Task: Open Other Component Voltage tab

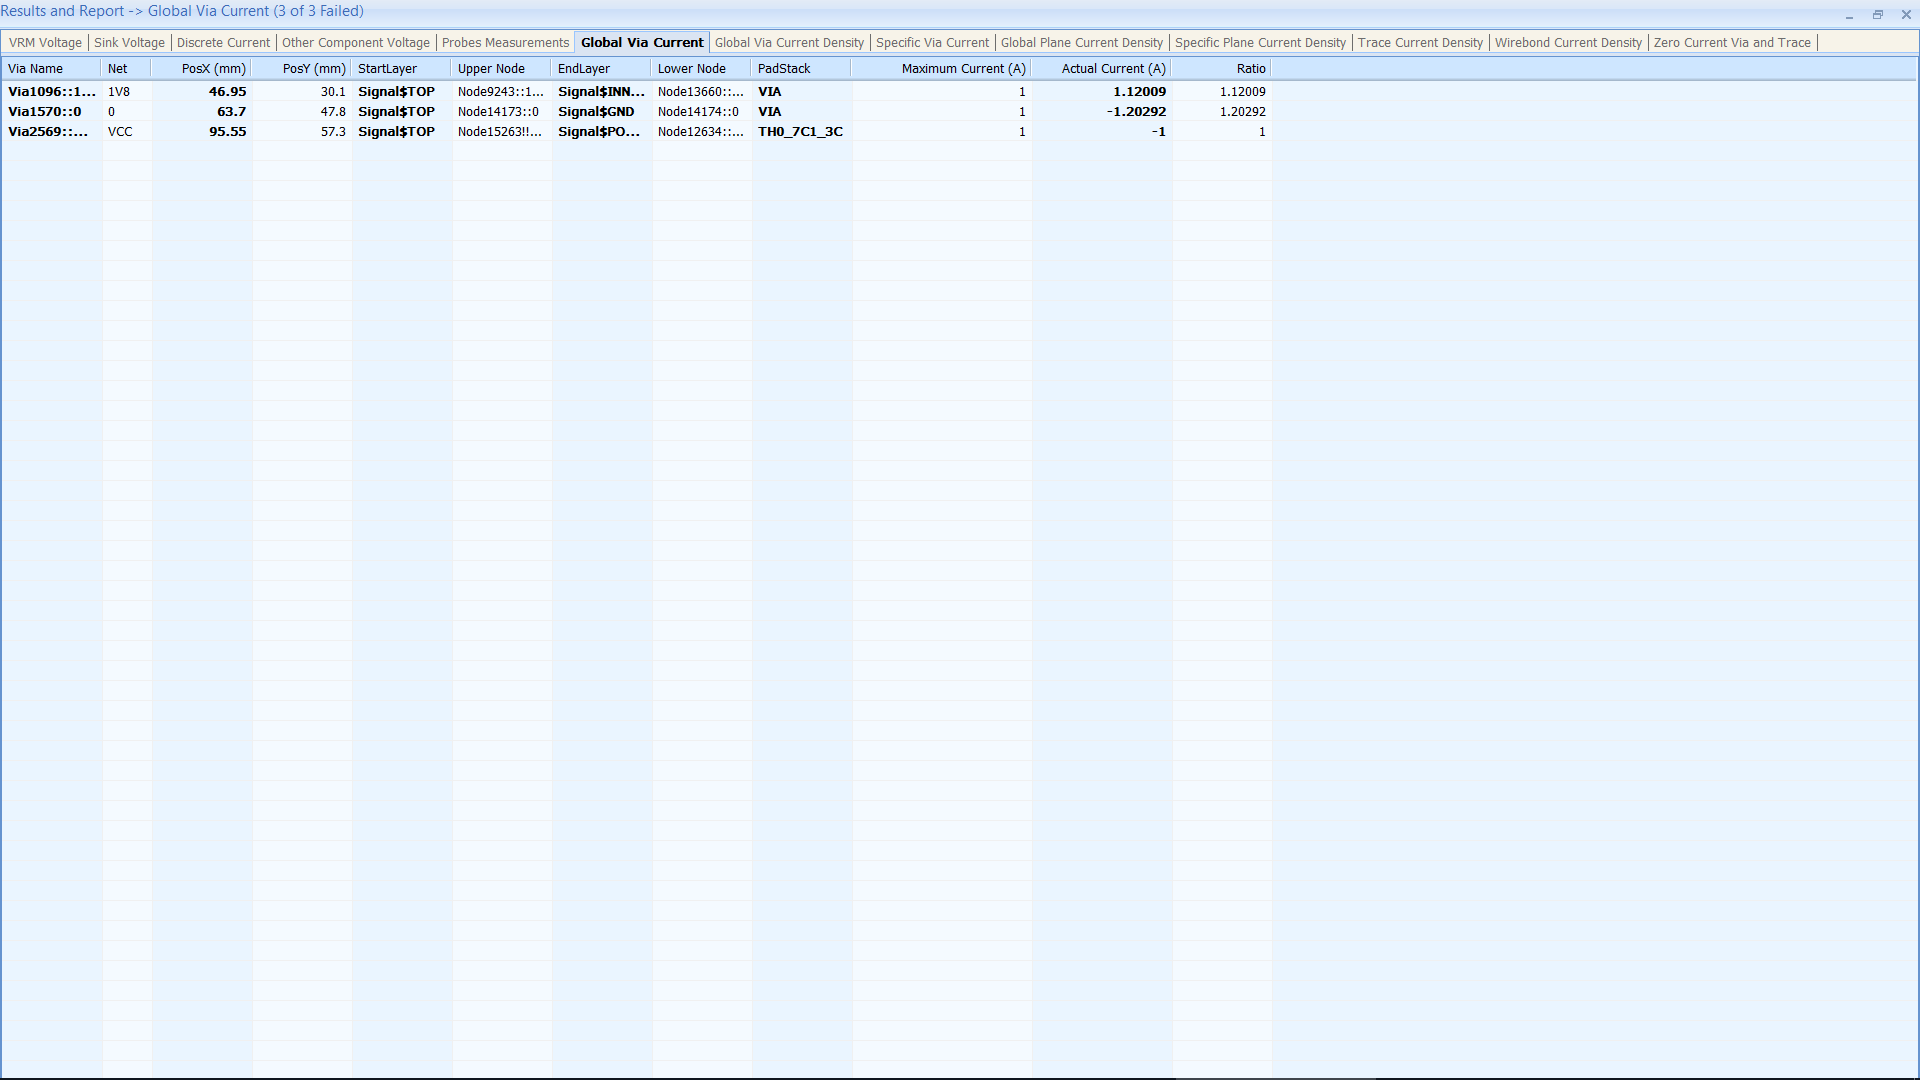Action: point(355,43)
